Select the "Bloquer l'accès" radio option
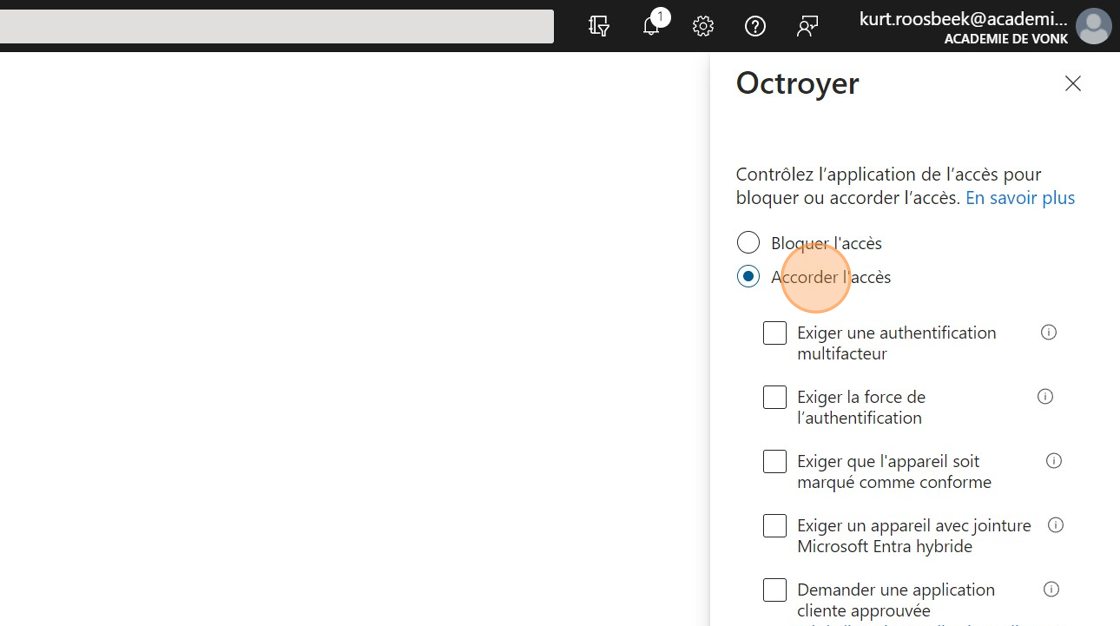This screenshot has height=626, width=1120. (x=748, y=242)
